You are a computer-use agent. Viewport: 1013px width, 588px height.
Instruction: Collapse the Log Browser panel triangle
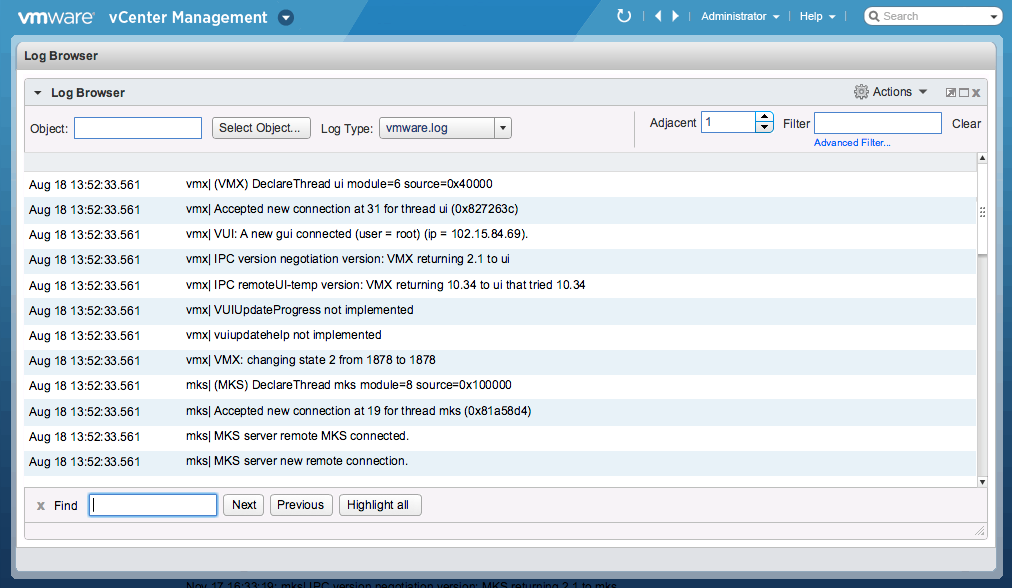[38, 93]
